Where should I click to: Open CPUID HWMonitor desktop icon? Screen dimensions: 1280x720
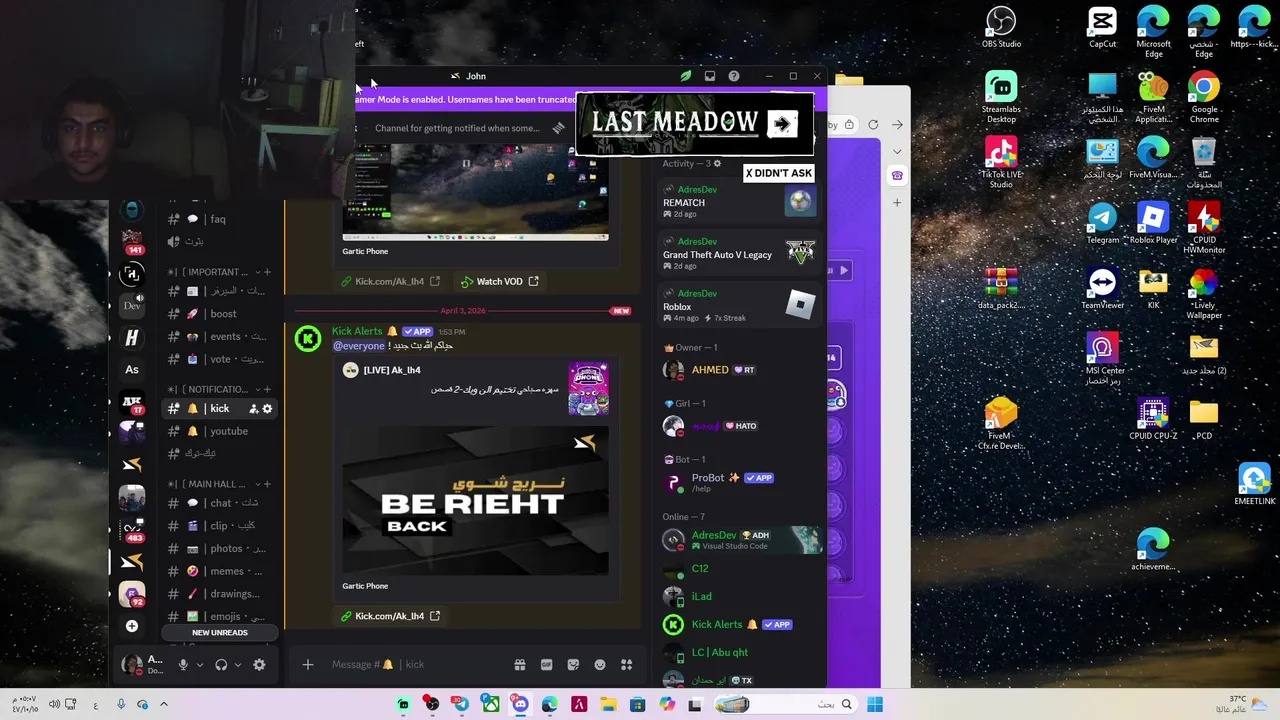point(1204,227)
